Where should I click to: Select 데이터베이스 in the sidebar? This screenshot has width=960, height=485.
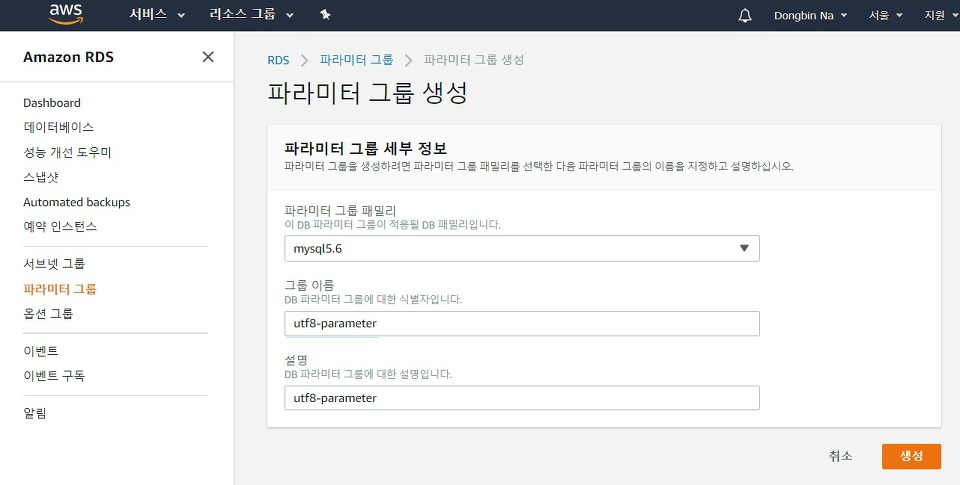58,127
